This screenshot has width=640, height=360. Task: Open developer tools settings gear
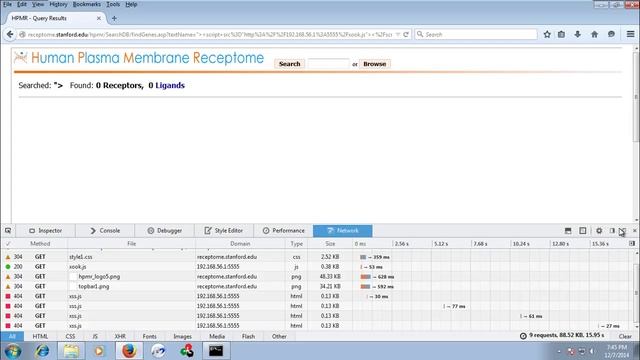pyautogui.click(x=599, y=231)
